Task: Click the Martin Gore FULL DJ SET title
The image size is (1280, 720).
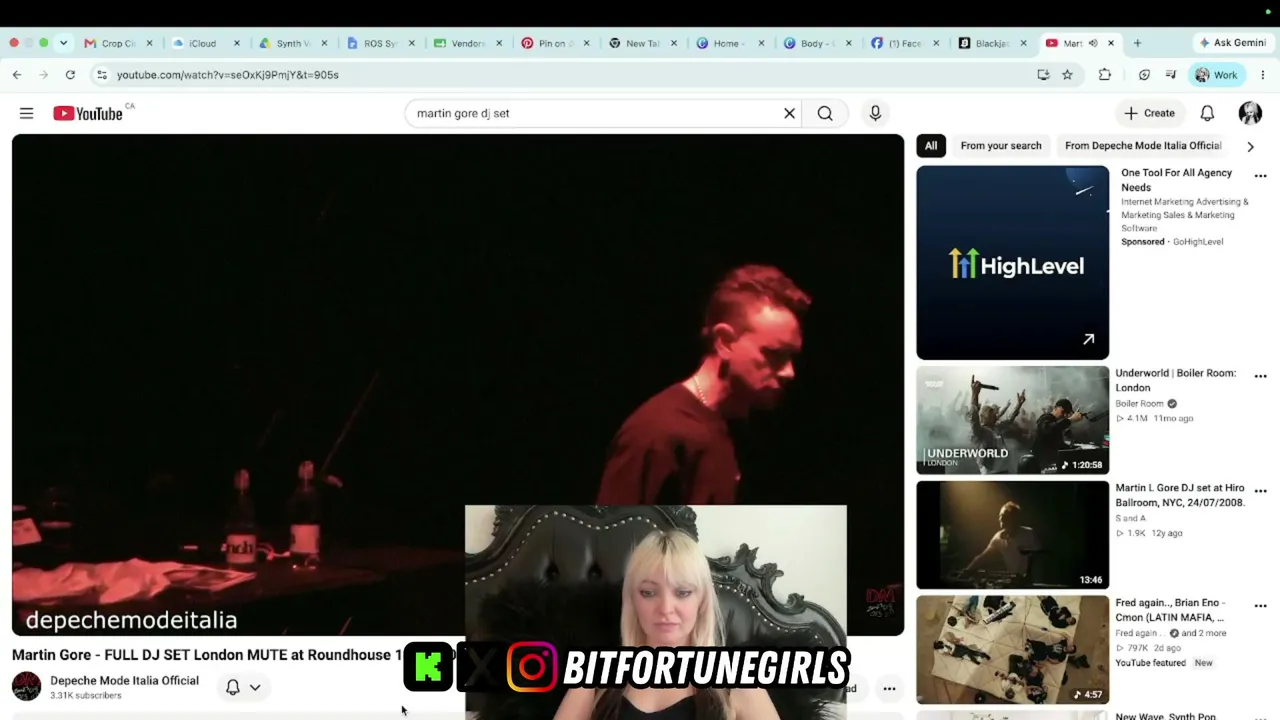Action: pos(207,655)
